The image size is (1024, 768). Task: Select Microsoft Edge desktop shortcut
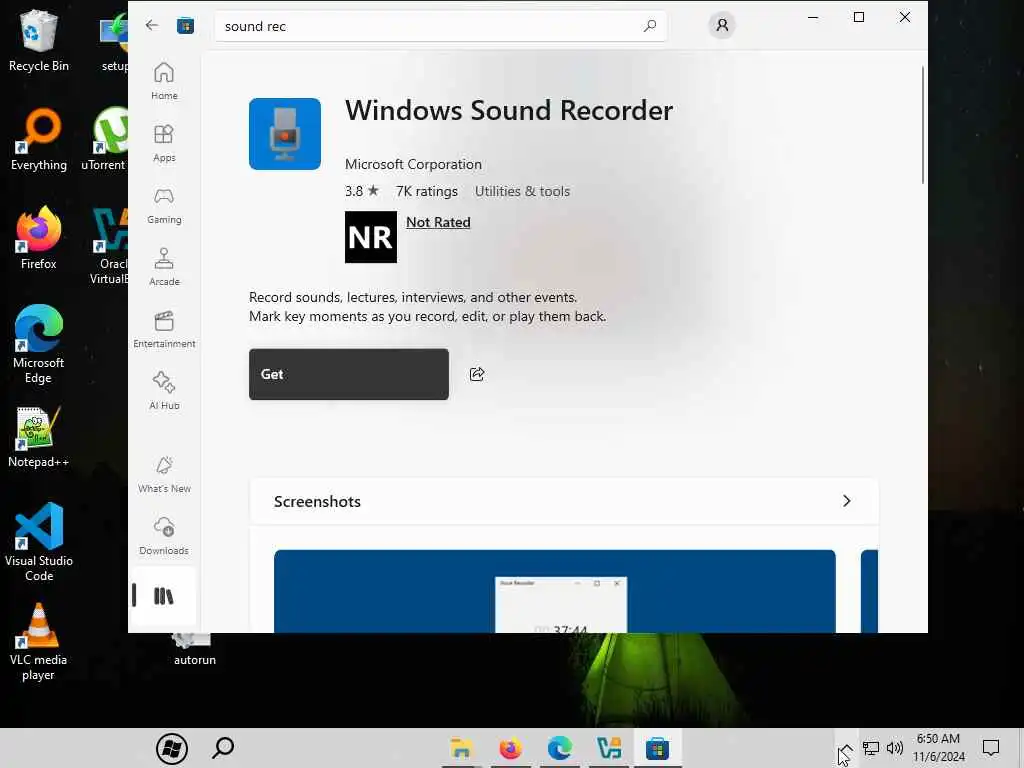[x=39, y=344]
